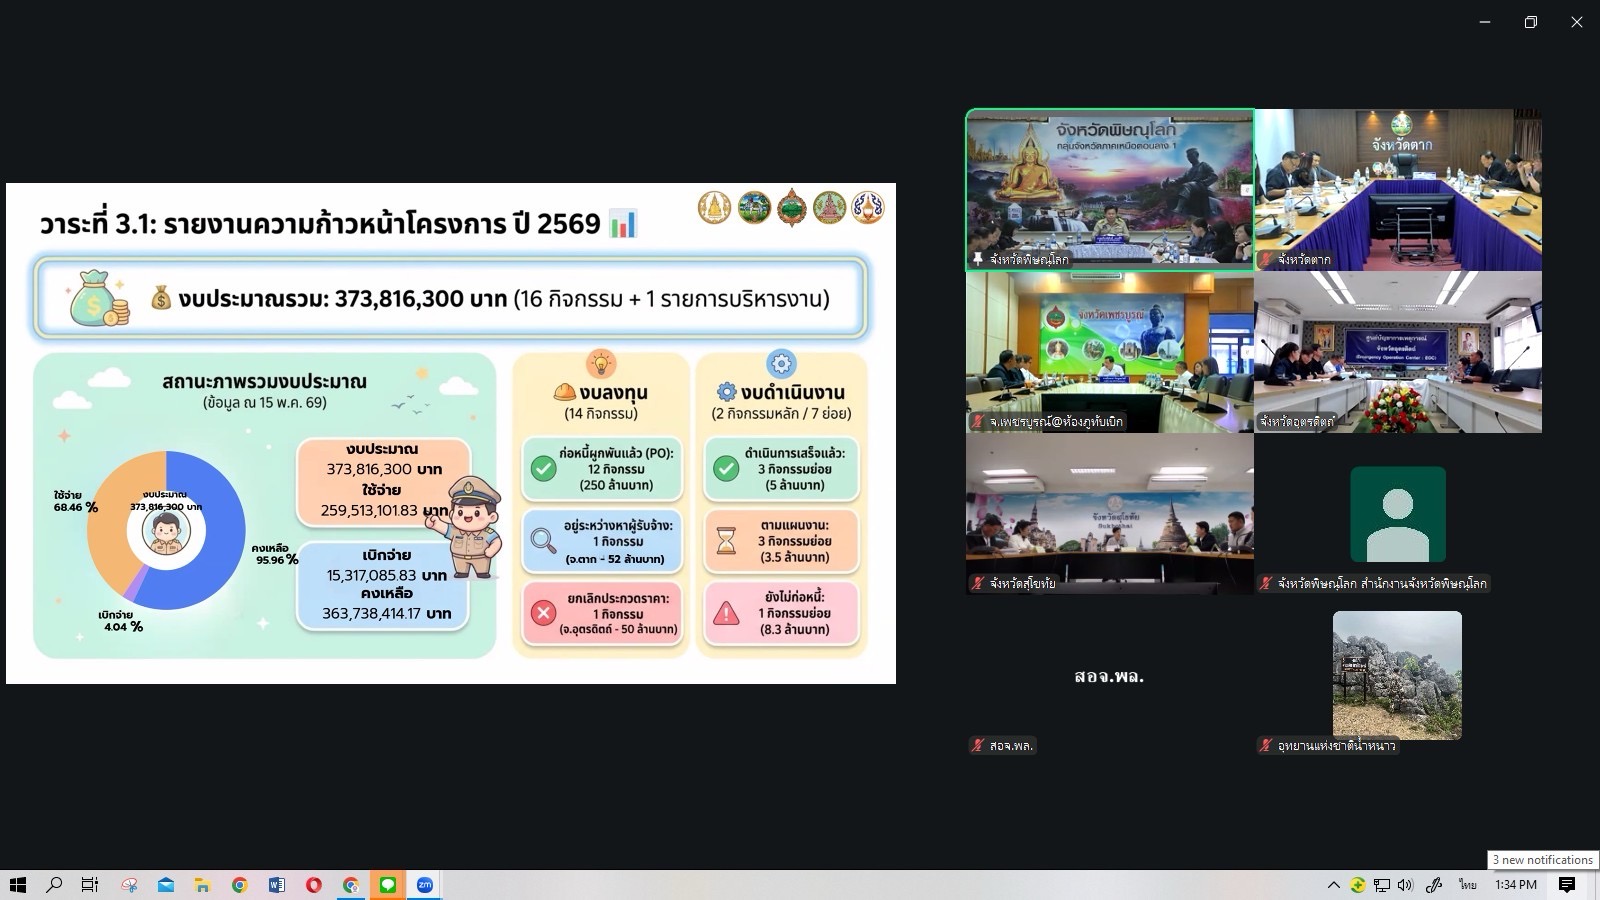
Task: Select the จังหวัดสุโขทัย participant video tile
Action: (x=1109, y=514)
